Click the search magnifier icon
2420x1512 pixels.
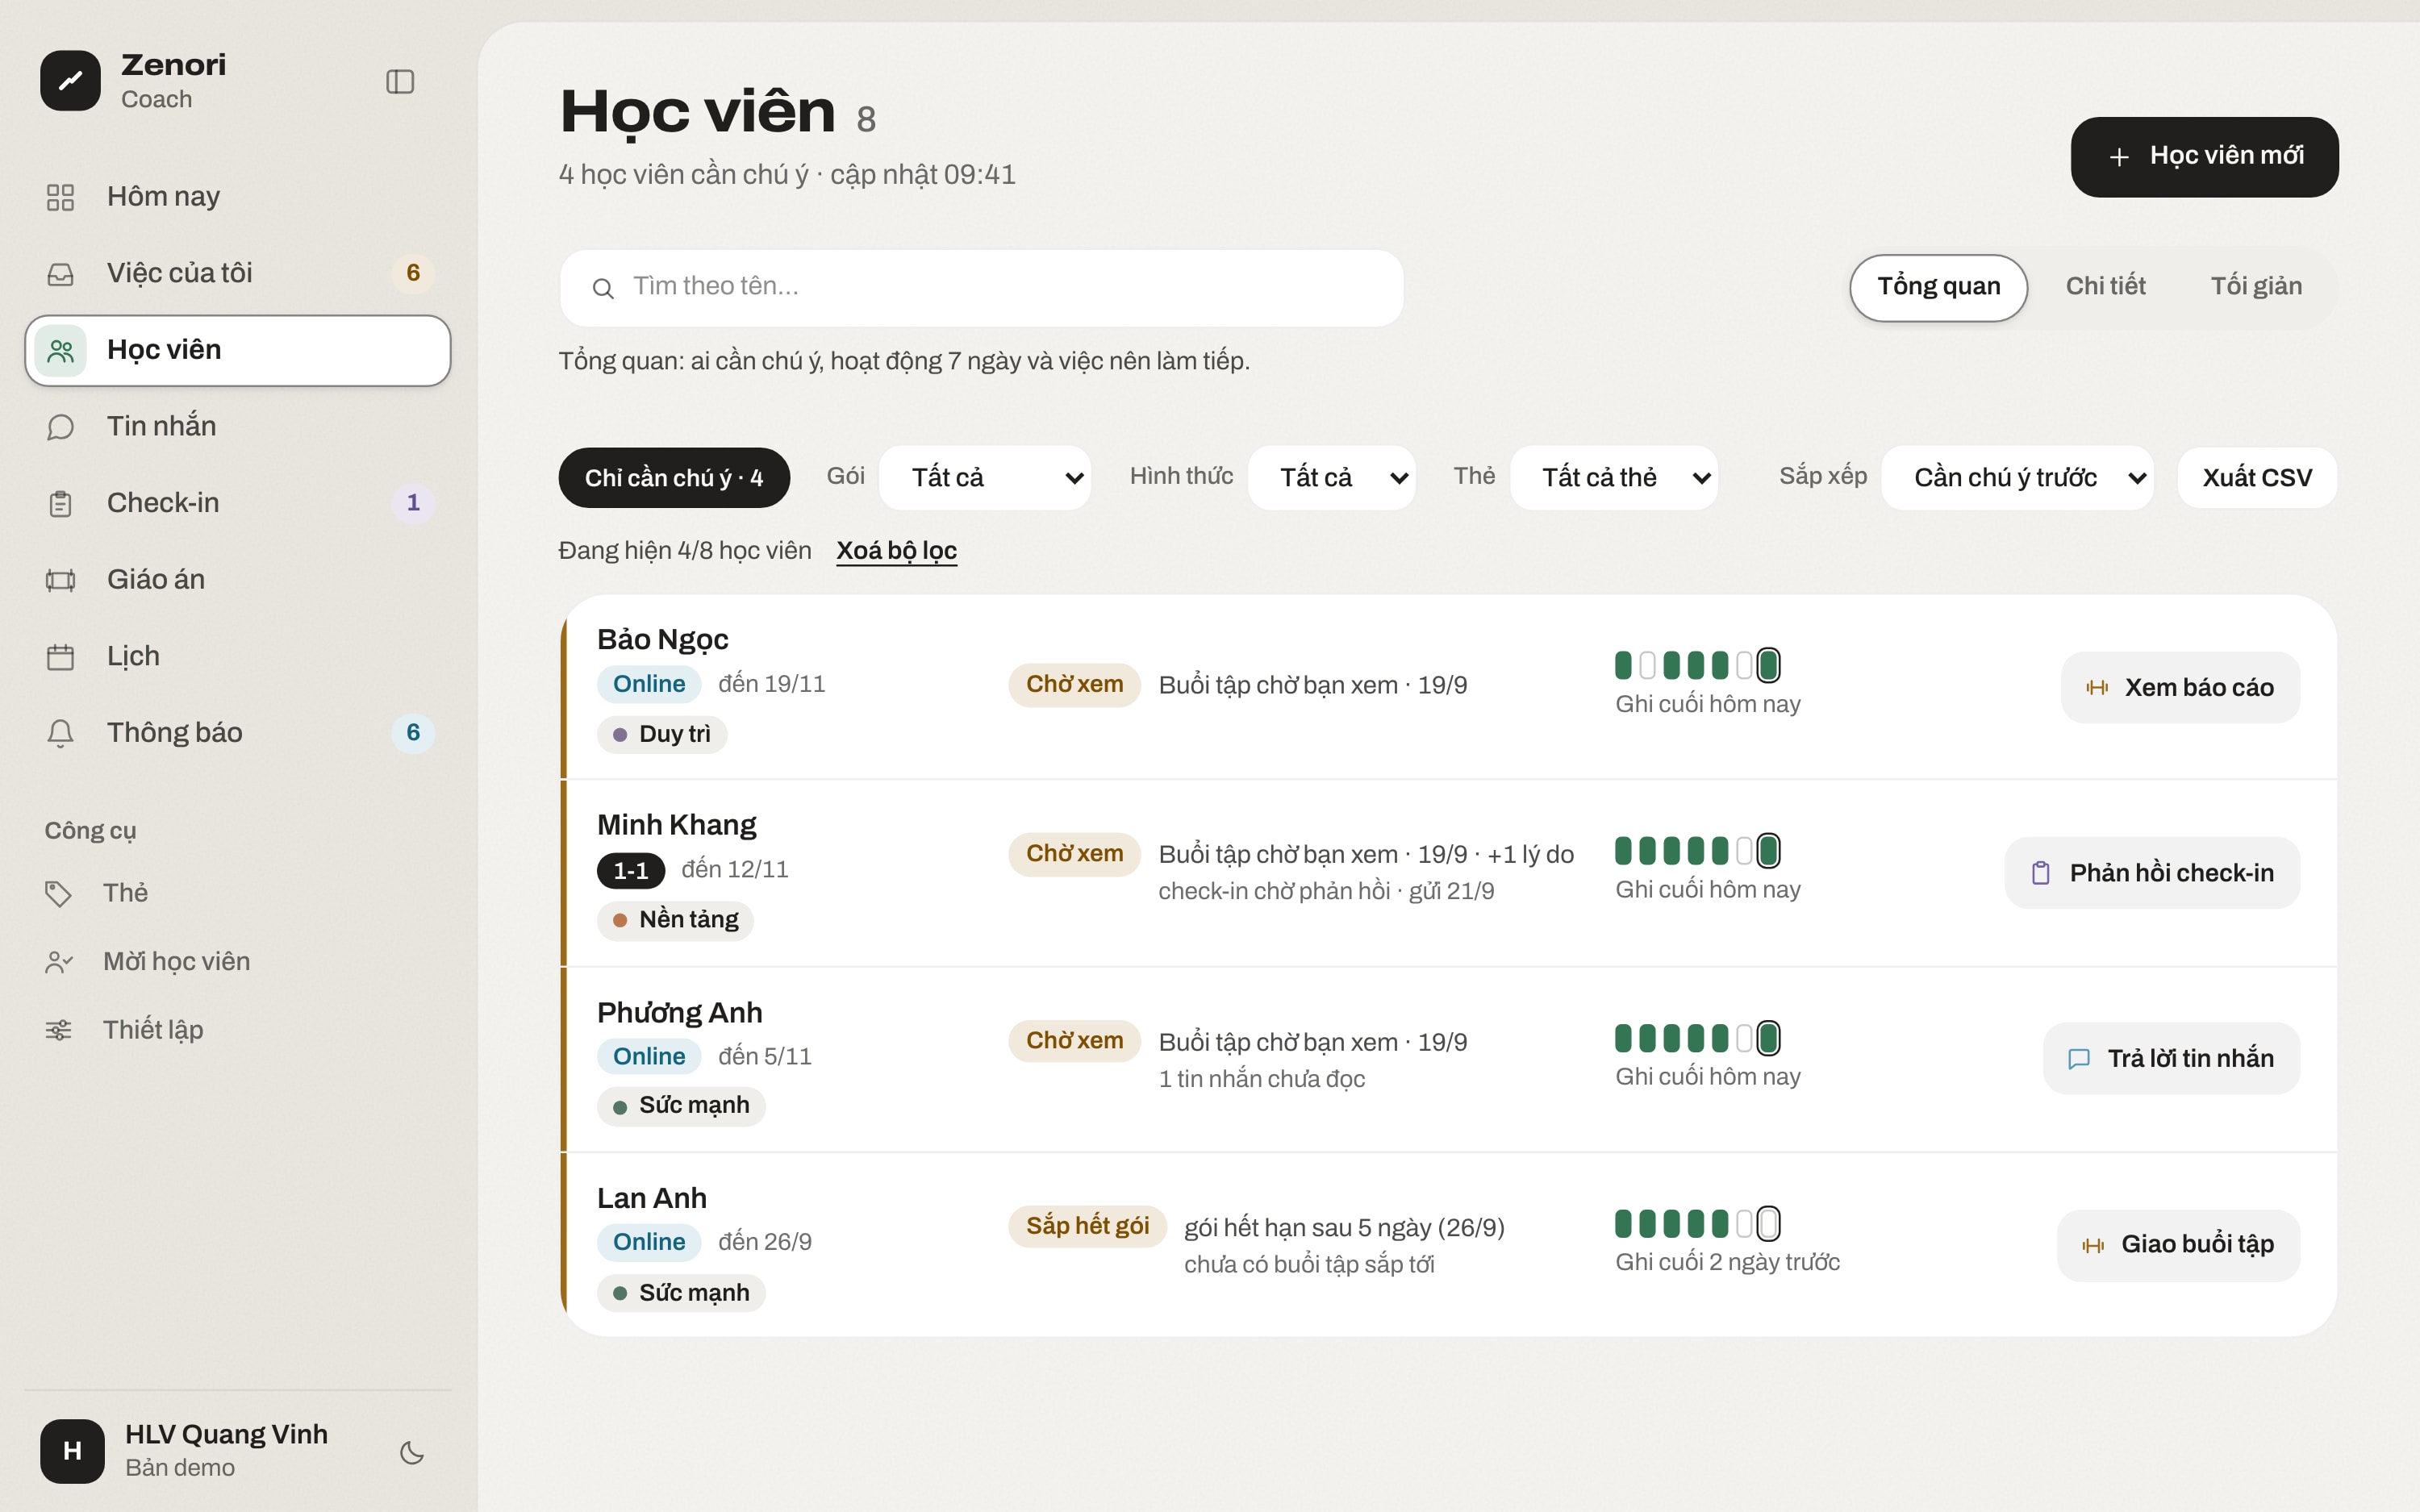[603, 289]
